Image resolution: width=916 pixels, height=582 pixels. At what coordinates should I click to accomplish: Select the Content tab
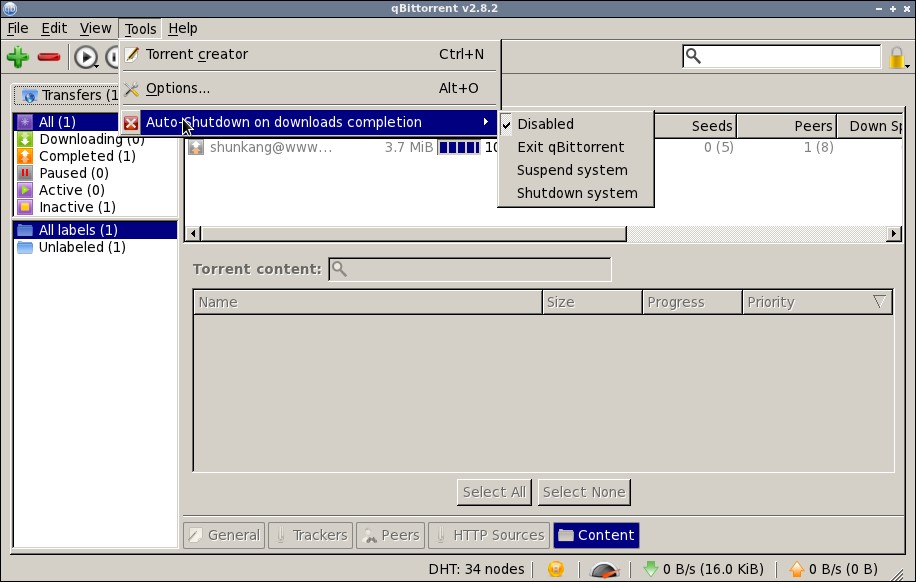596,535
